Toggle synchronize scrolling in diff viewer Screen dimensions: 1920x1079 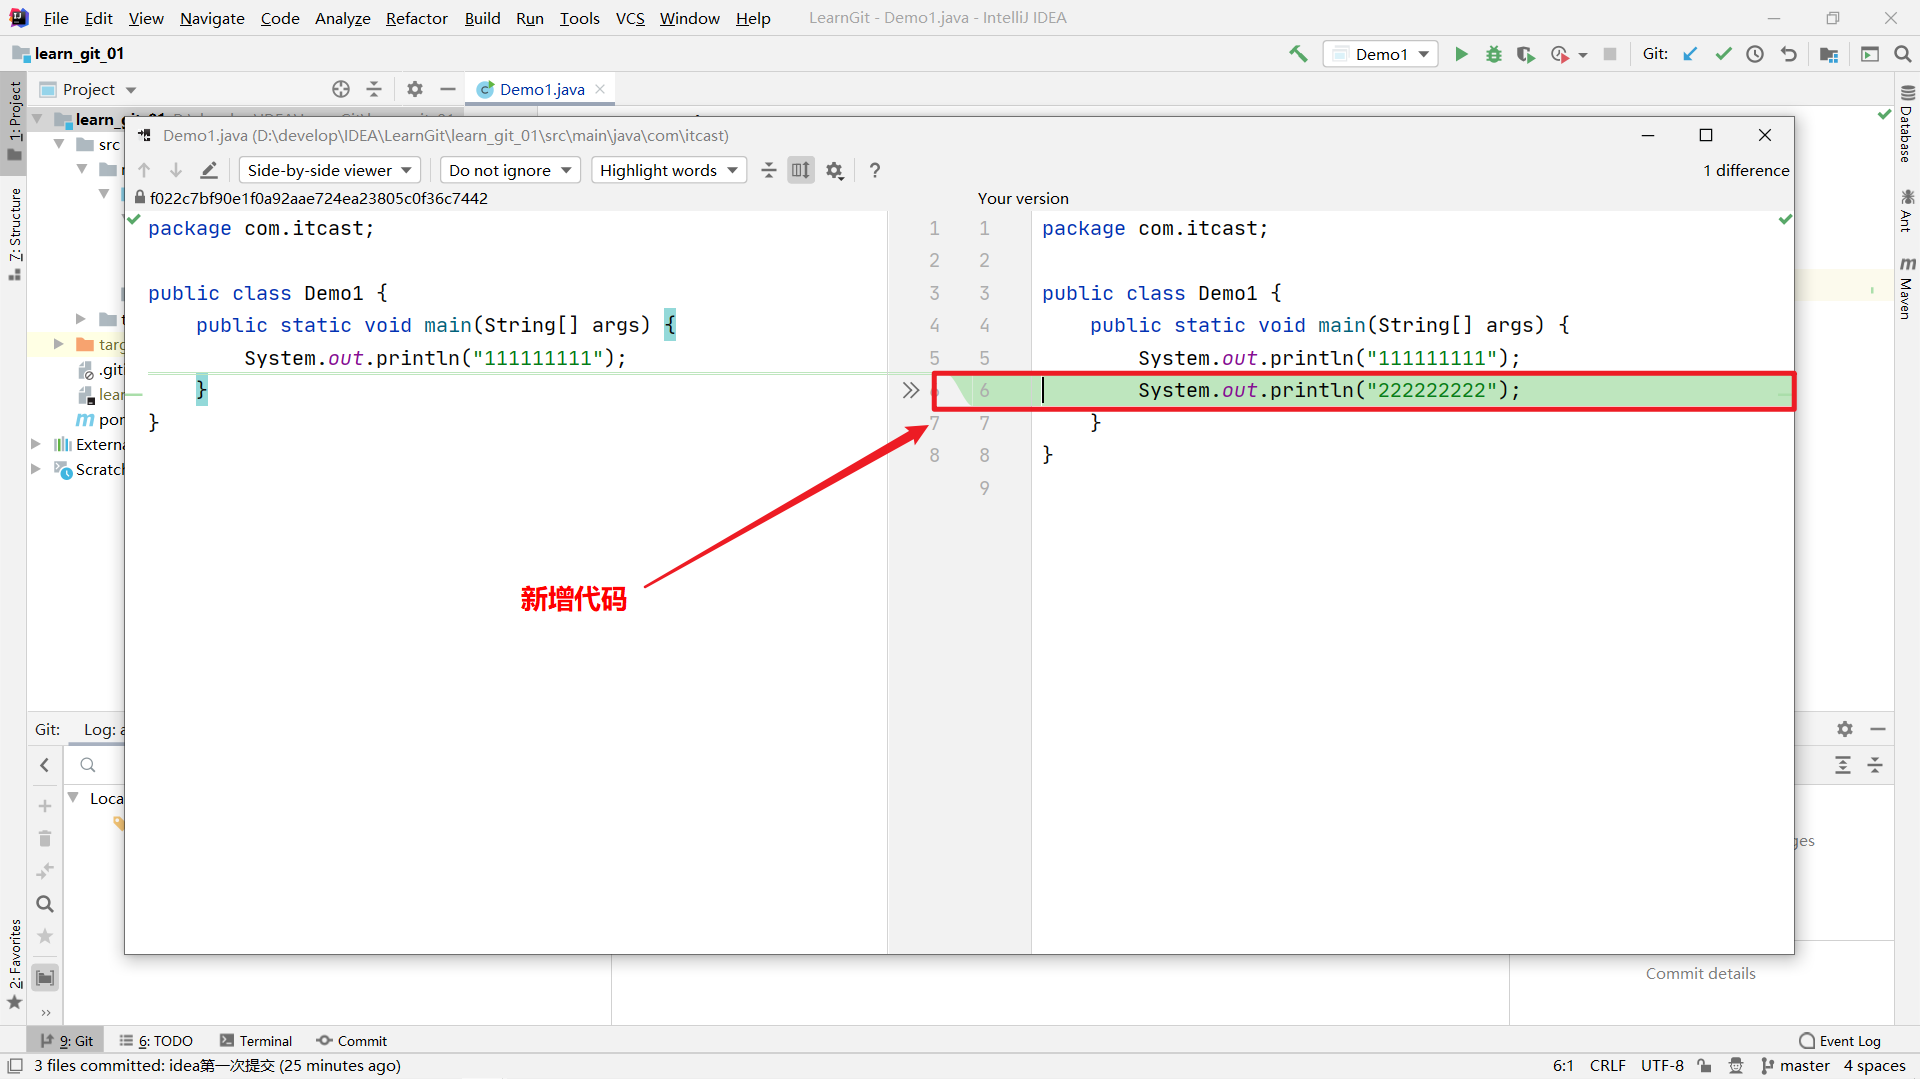[x=801, y=170]
